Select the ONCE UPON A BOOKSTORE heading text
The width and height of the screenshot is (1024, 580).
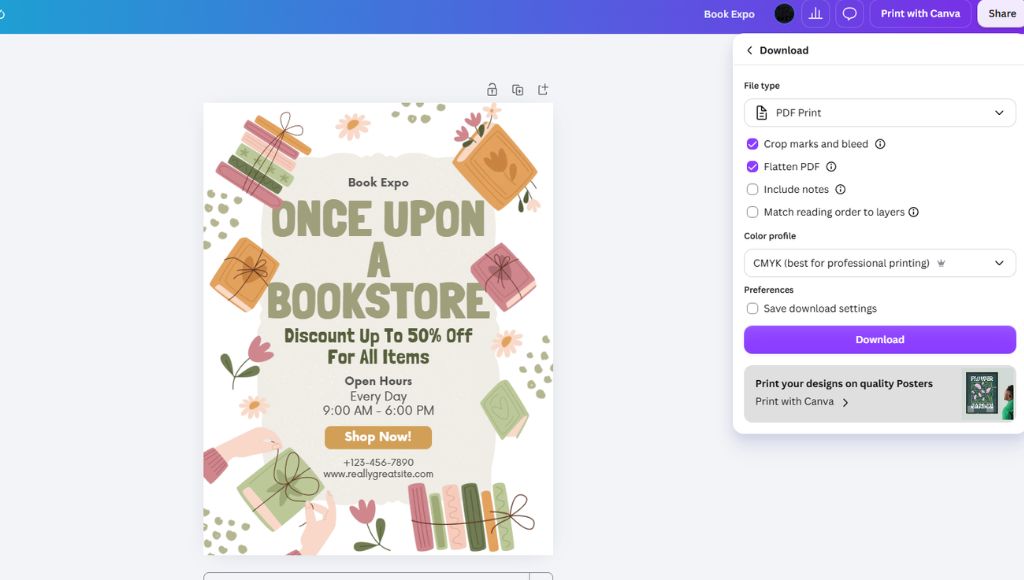tap(378, 259)
